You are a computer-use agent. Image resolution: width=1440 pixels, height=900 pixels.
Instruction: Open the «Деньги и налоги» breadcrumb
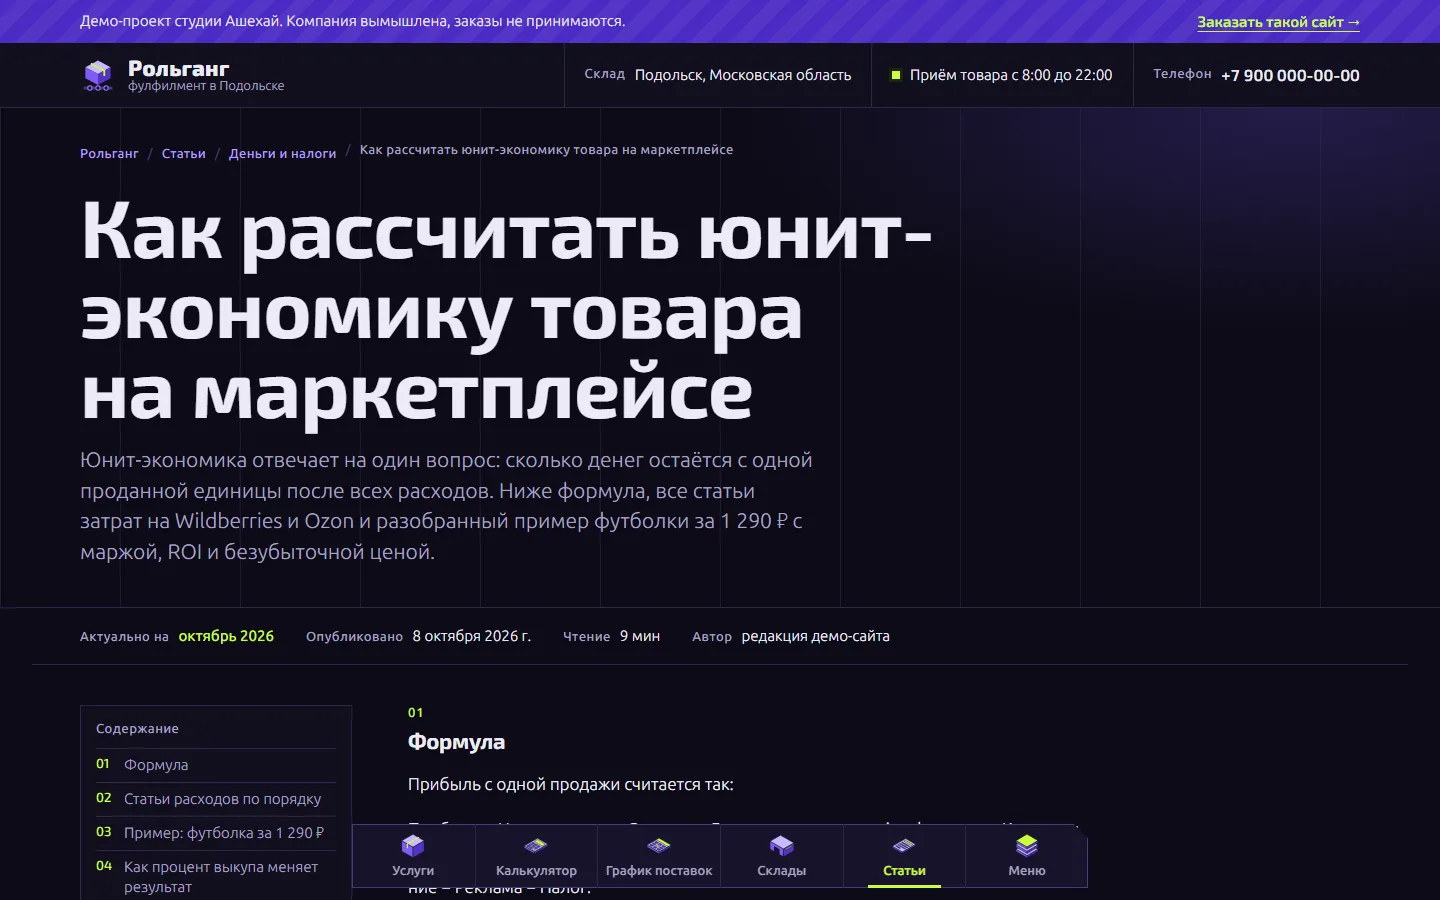click(282, 153)
